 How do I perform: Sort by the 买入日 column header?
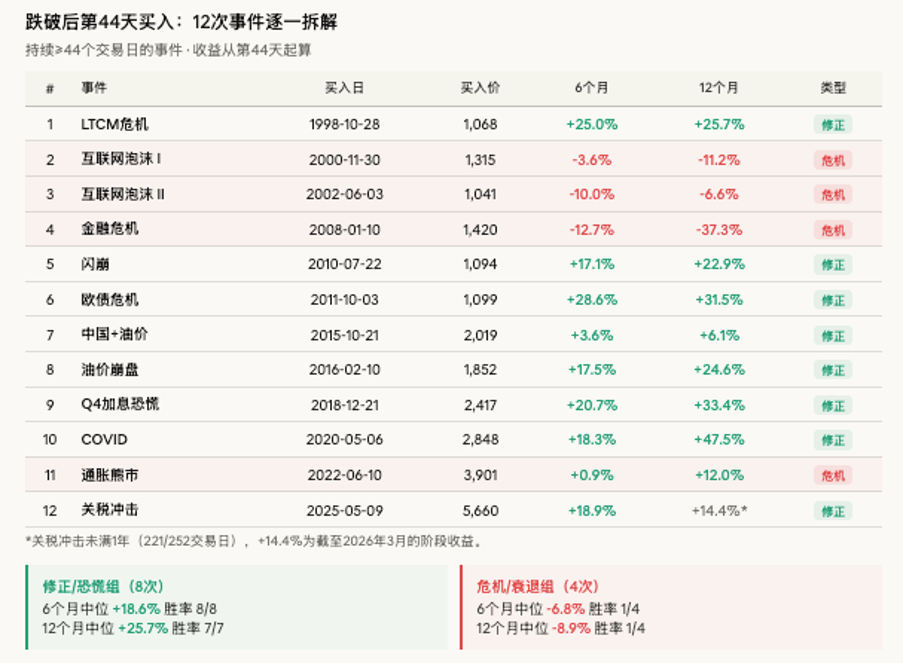345,88
